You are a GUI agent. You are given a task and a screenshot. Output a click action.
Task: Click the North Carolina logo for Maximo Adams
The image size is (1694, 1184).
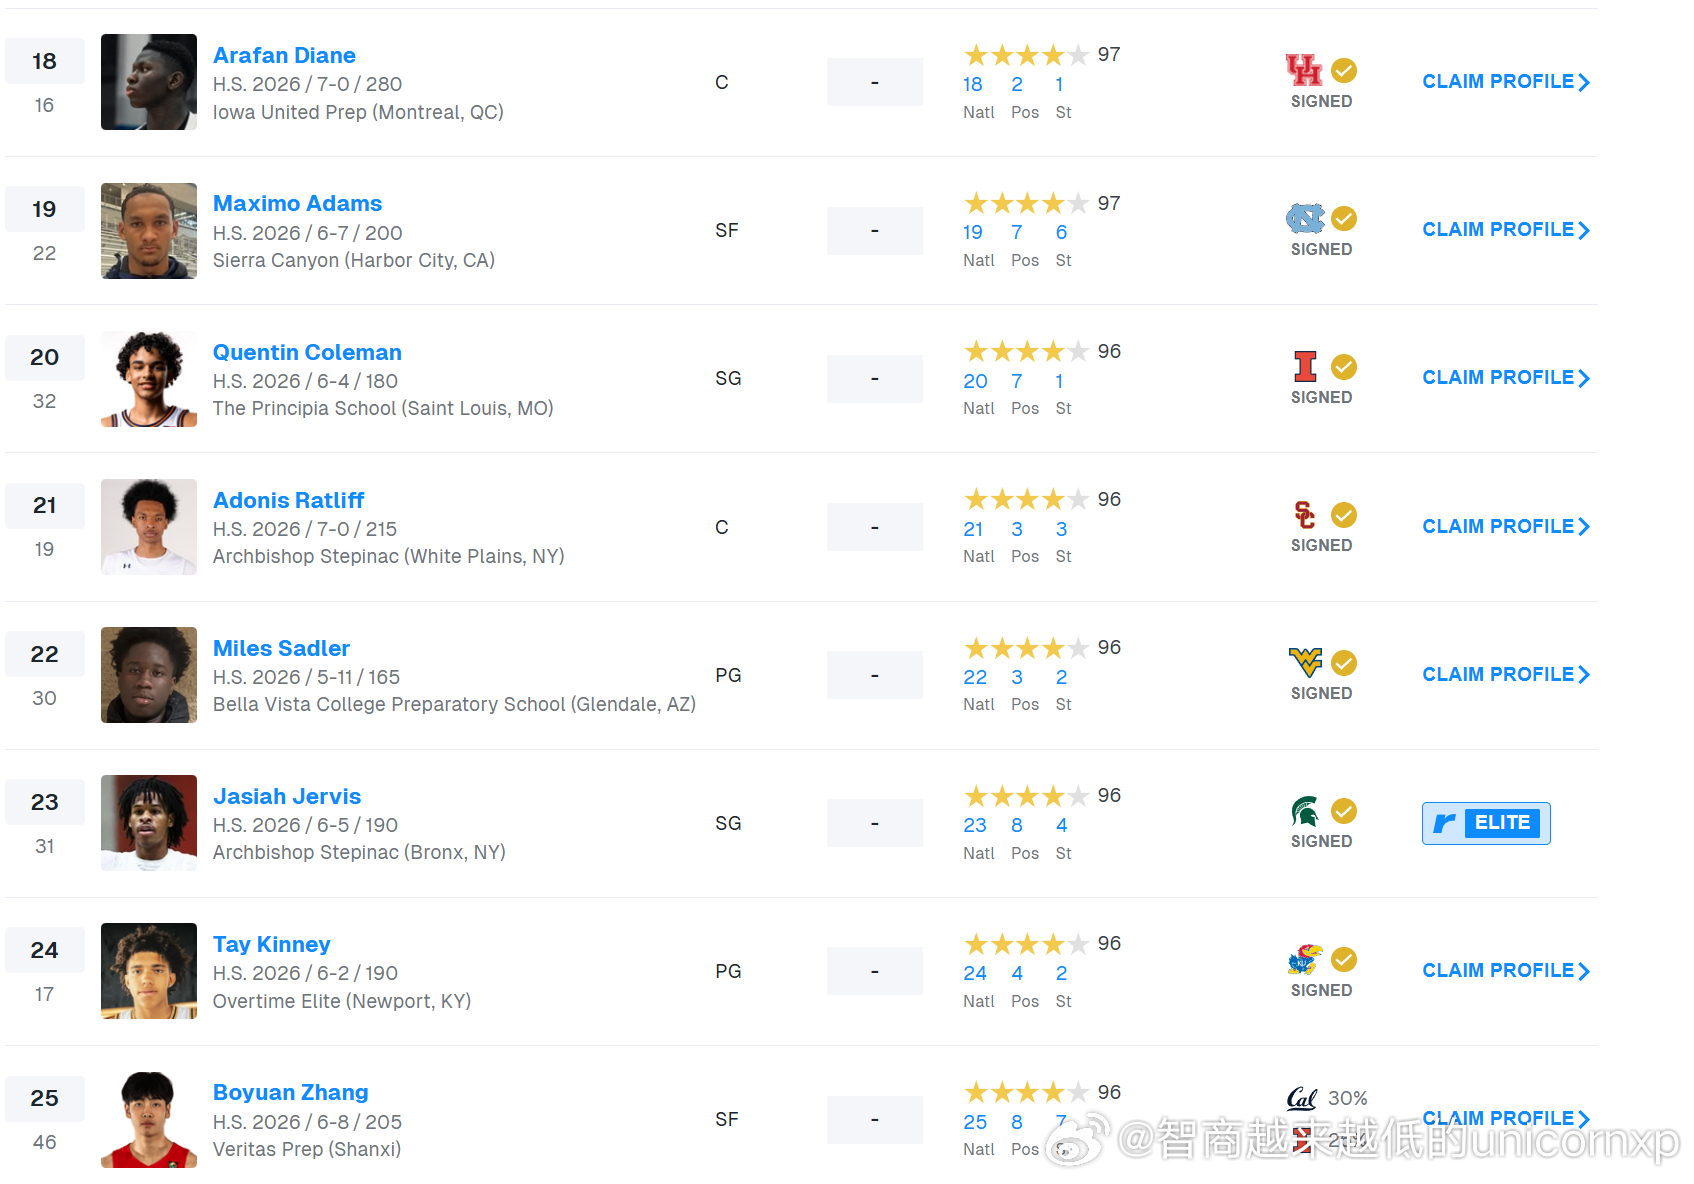pyautogui.click(x=1305, y=218)
